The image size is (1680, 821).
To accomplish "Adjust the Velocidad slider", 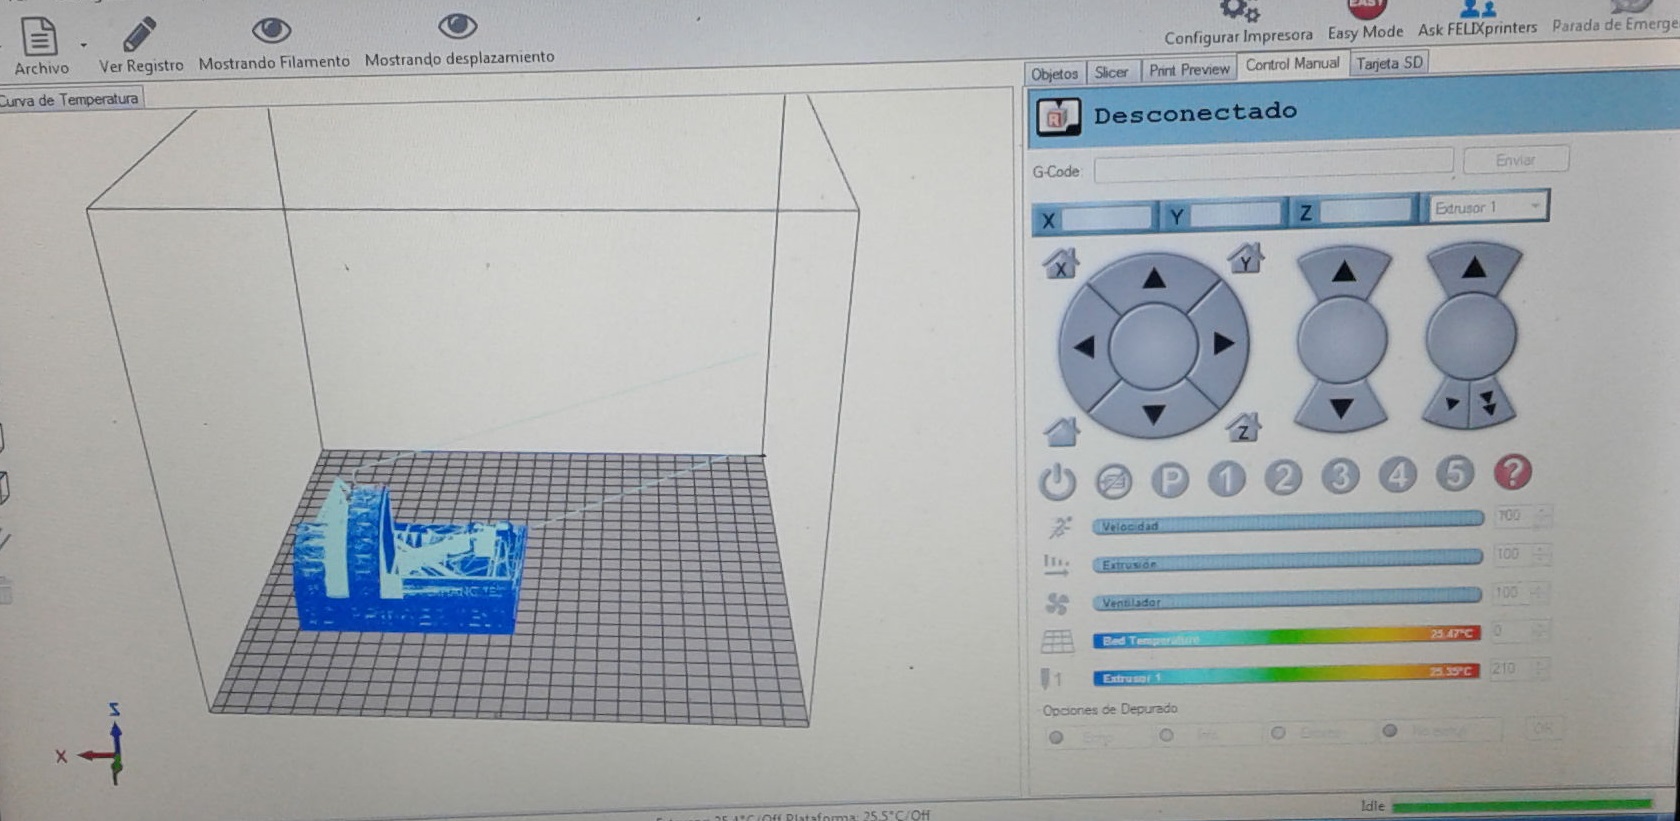I will 1288,522.
